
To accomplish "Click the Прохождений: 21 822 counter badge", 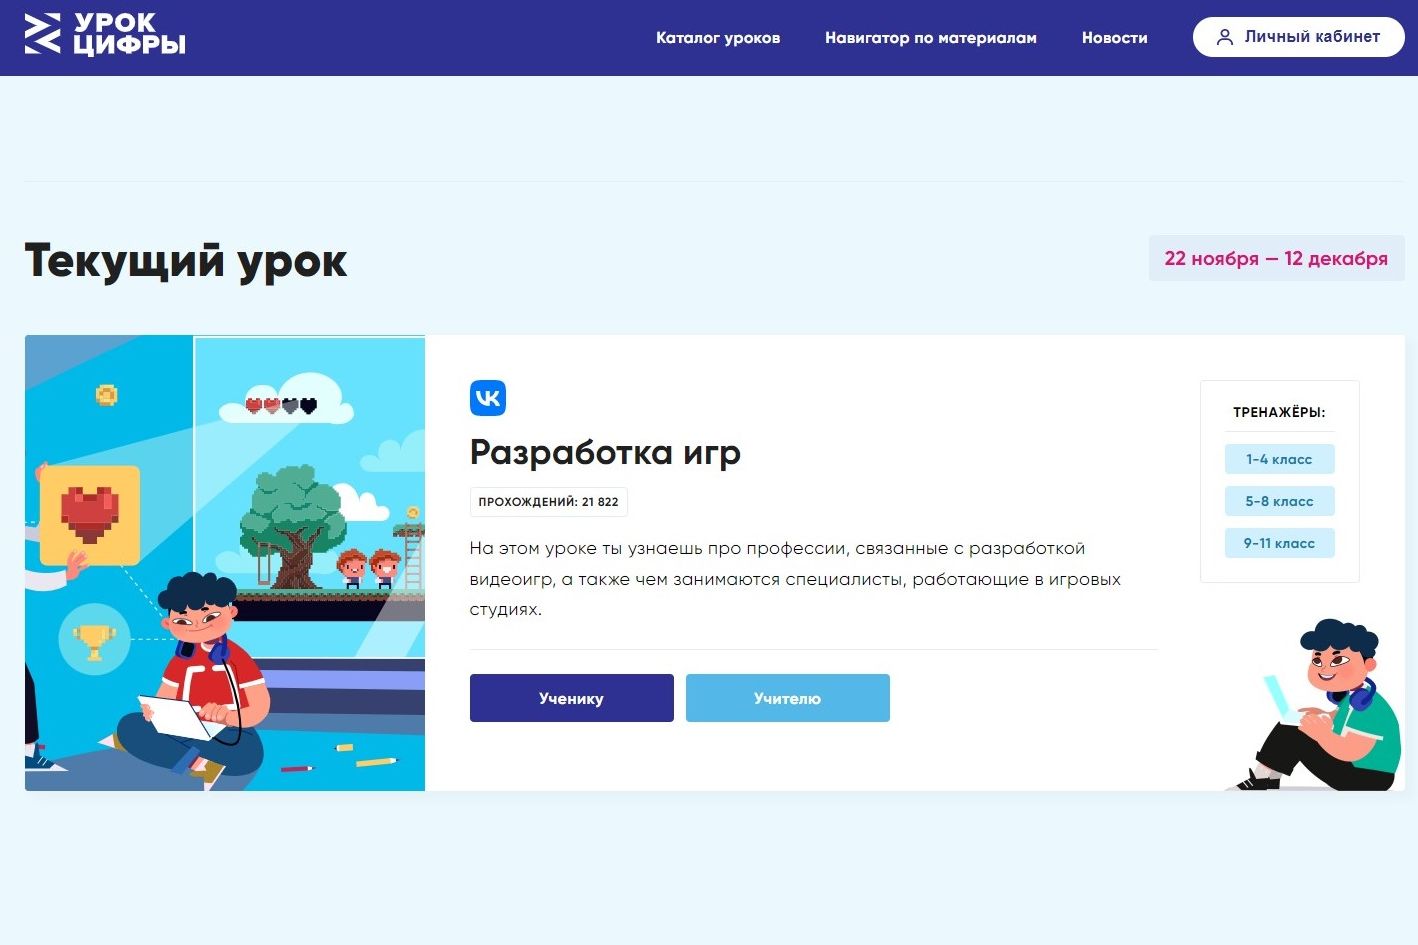I will (x=548, y=502).
